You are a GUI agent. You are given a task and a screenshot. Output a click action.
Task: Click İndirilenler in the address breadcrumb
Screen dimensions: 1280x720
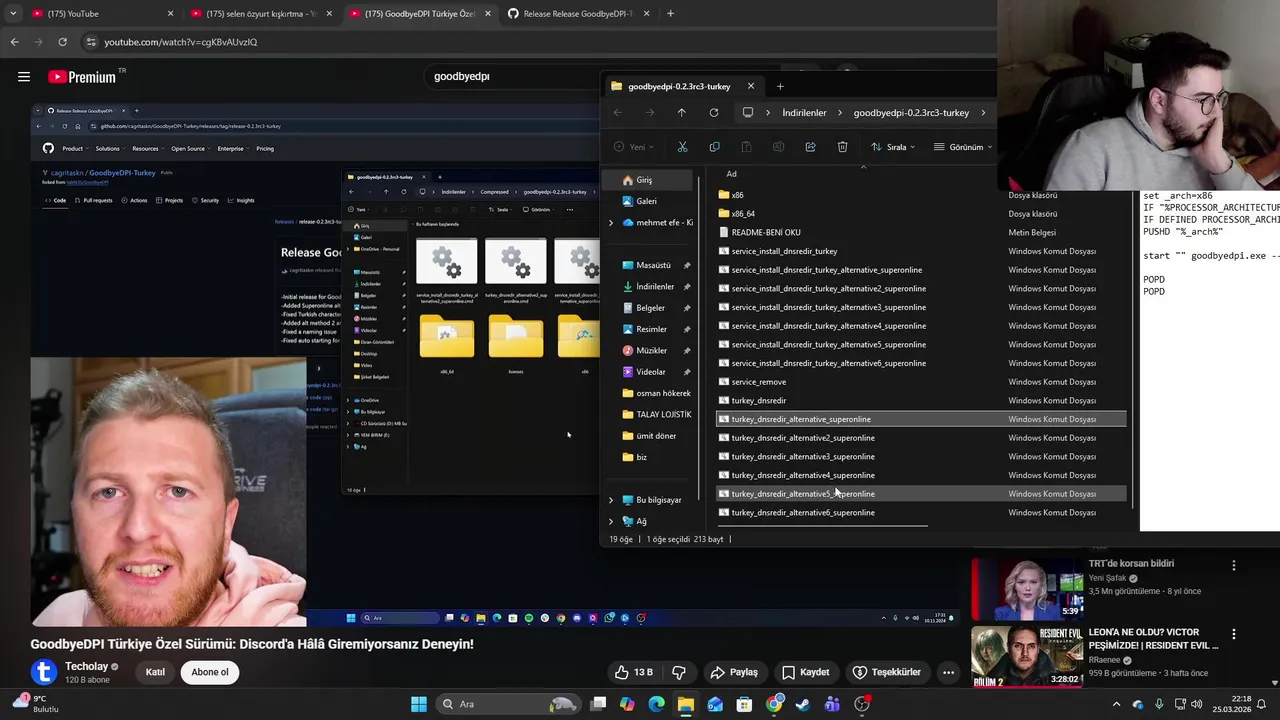click(804, 113)
